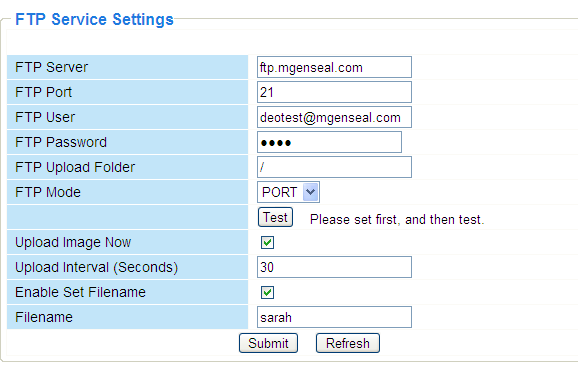Image resolution: width=578 pixels, height=371 pixels.
Task: Click the FTP Mode label
Action: pos(48,192)
